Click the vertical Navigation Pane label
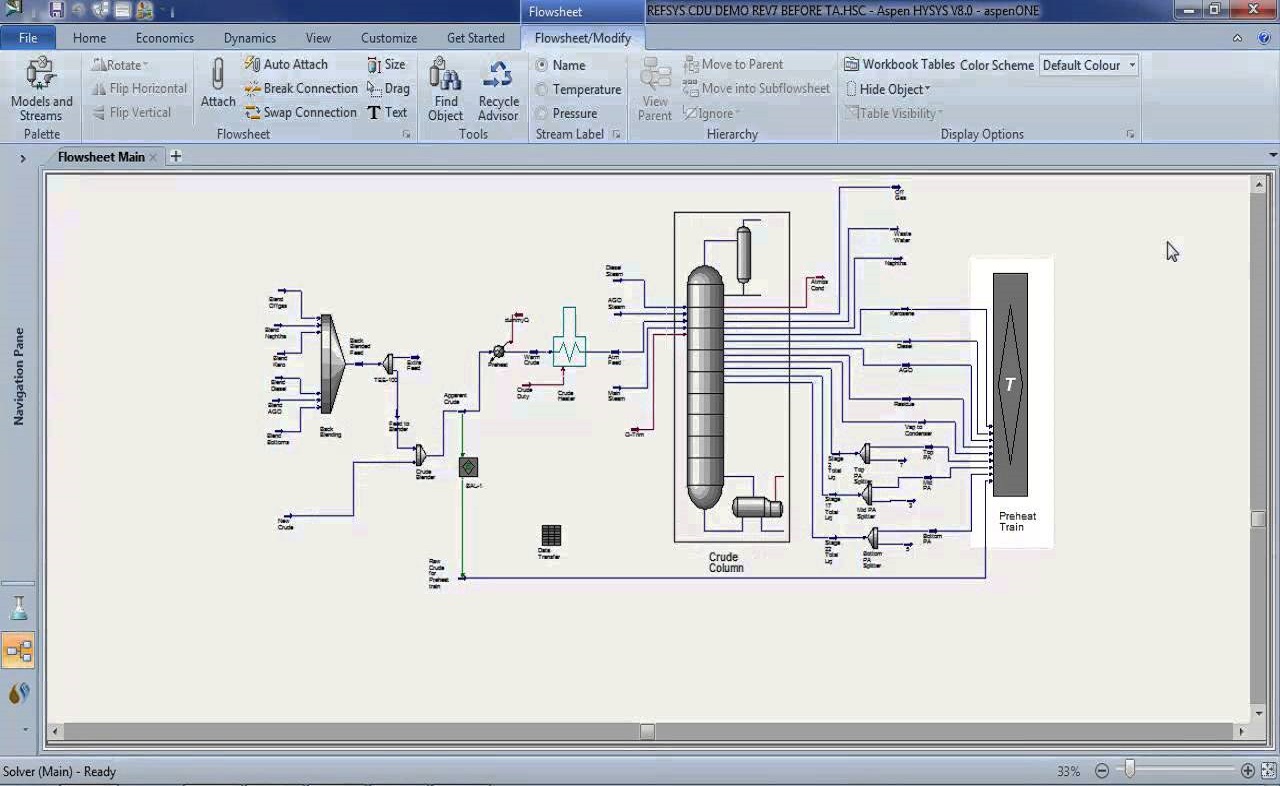The image size is (1280, 786). (x=18, y=376)
